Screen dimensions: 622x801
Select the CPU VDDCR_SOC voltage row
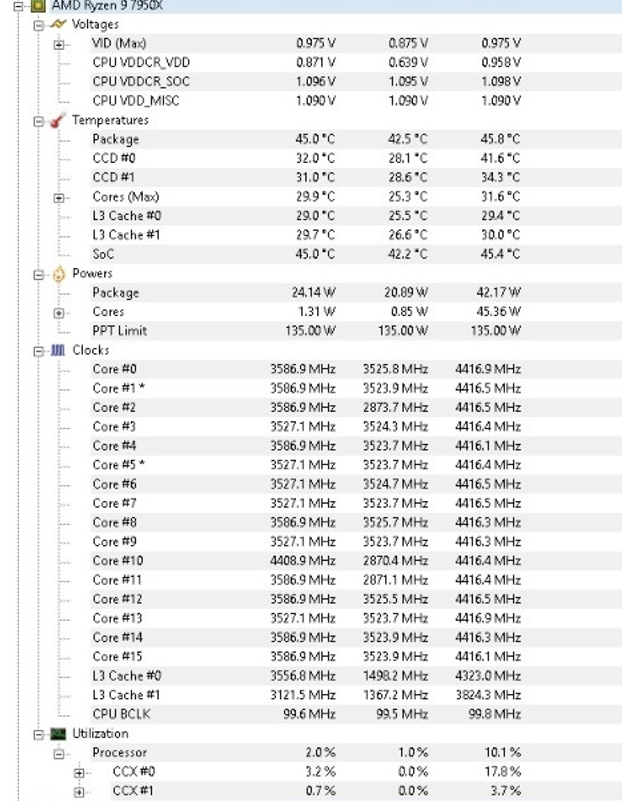click(141, 82)
